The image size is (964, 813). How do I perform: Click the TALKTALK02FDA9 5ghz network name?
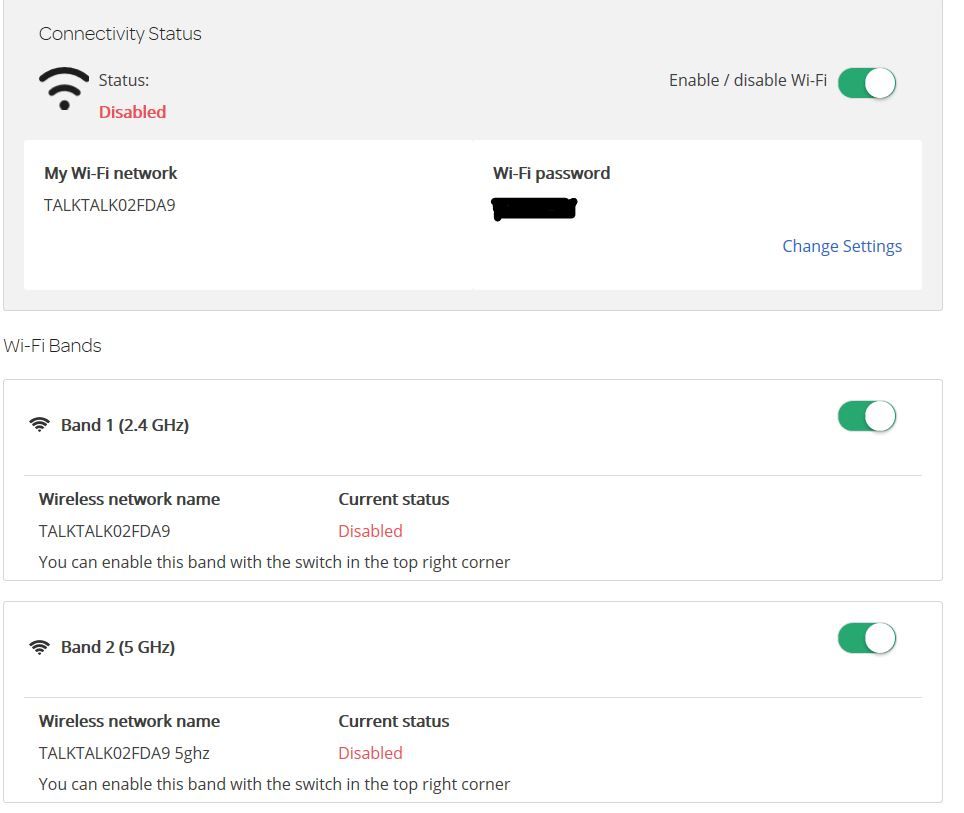tap(125, 753)
